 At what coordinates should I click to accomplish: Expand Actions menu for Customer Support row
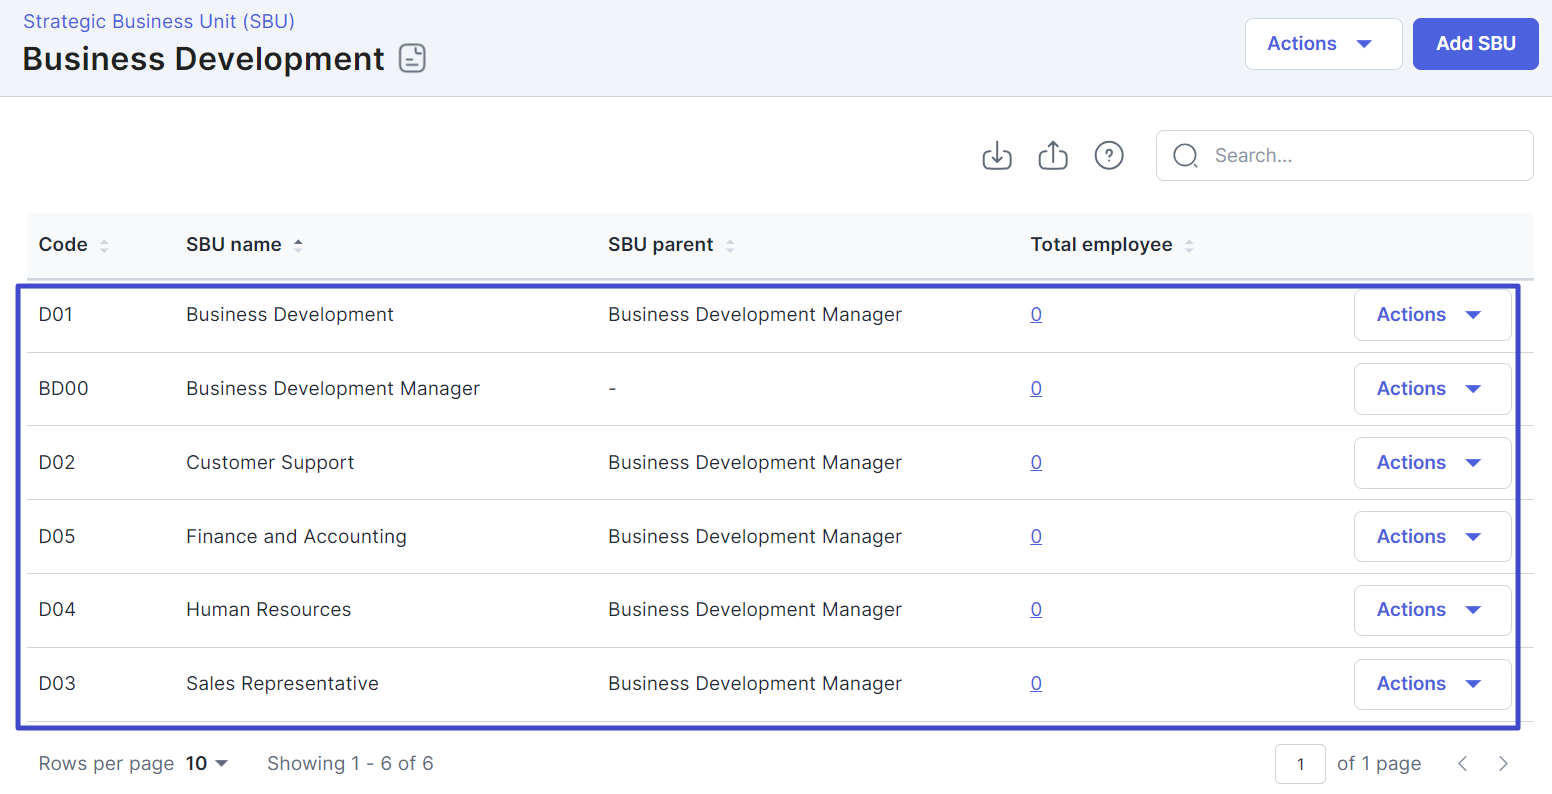[x=1432, y=463]
